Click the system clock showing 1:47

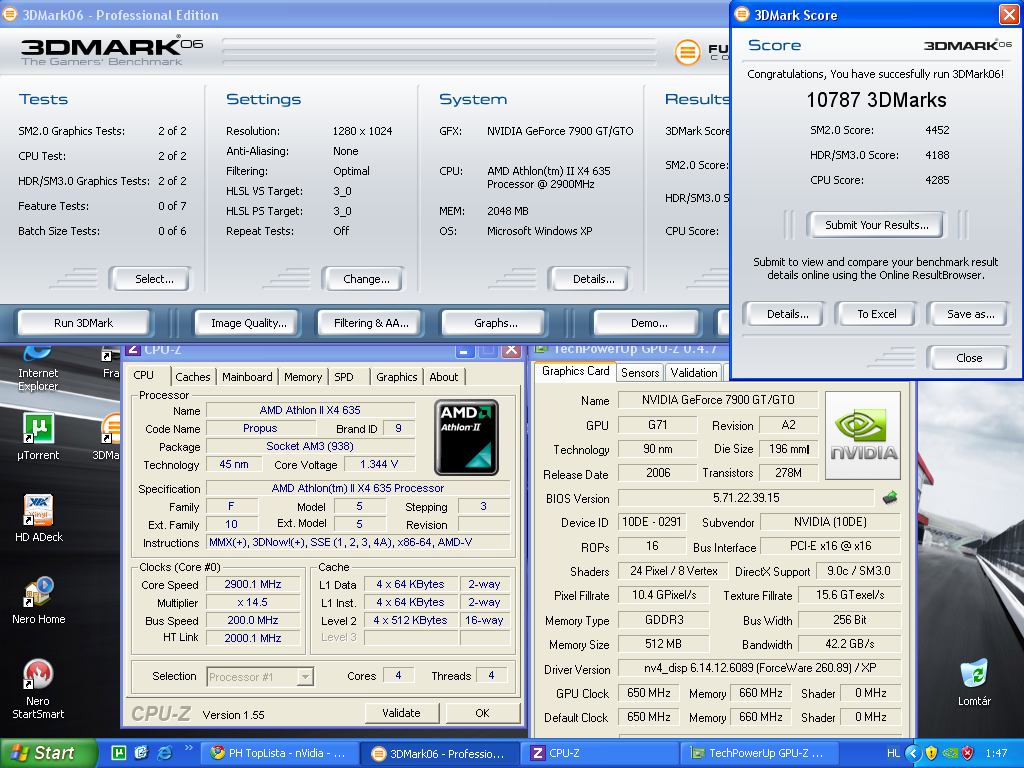point(996,753)
